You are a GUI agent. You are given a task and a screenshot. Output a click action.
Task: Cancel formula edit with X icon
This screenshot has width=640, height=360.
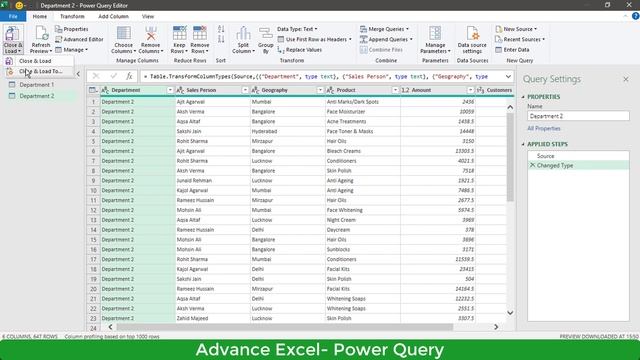pyautogui.click(x=96, y=76)
